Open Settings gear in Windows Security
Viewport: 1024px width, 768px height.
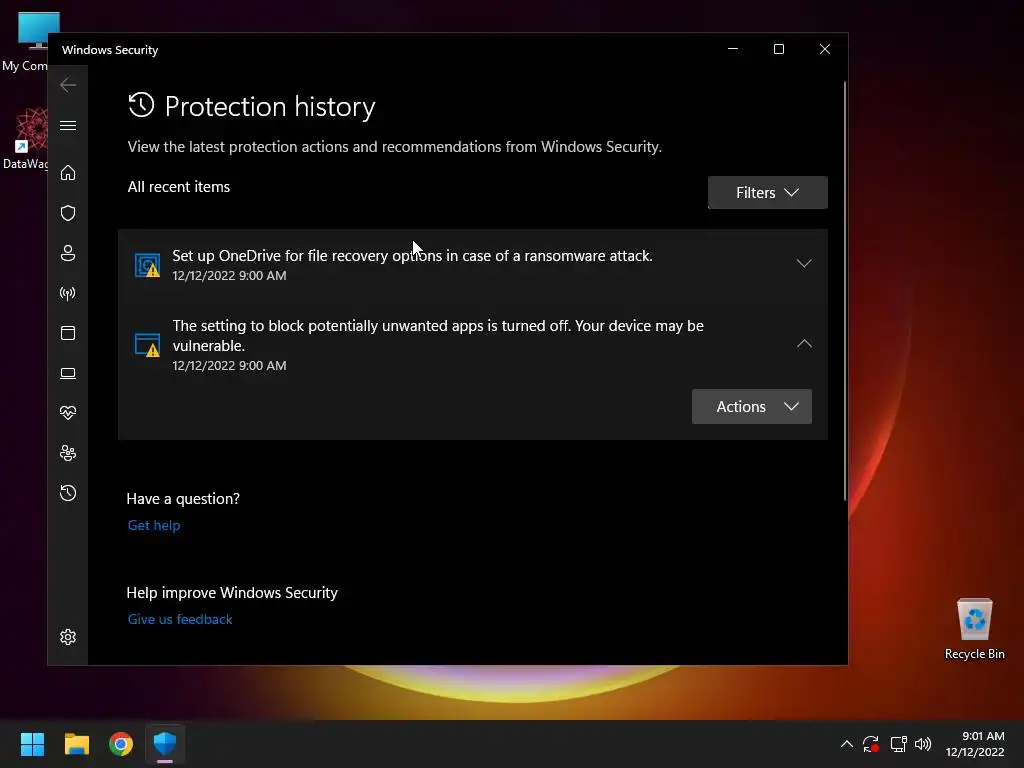pos(68,637)
